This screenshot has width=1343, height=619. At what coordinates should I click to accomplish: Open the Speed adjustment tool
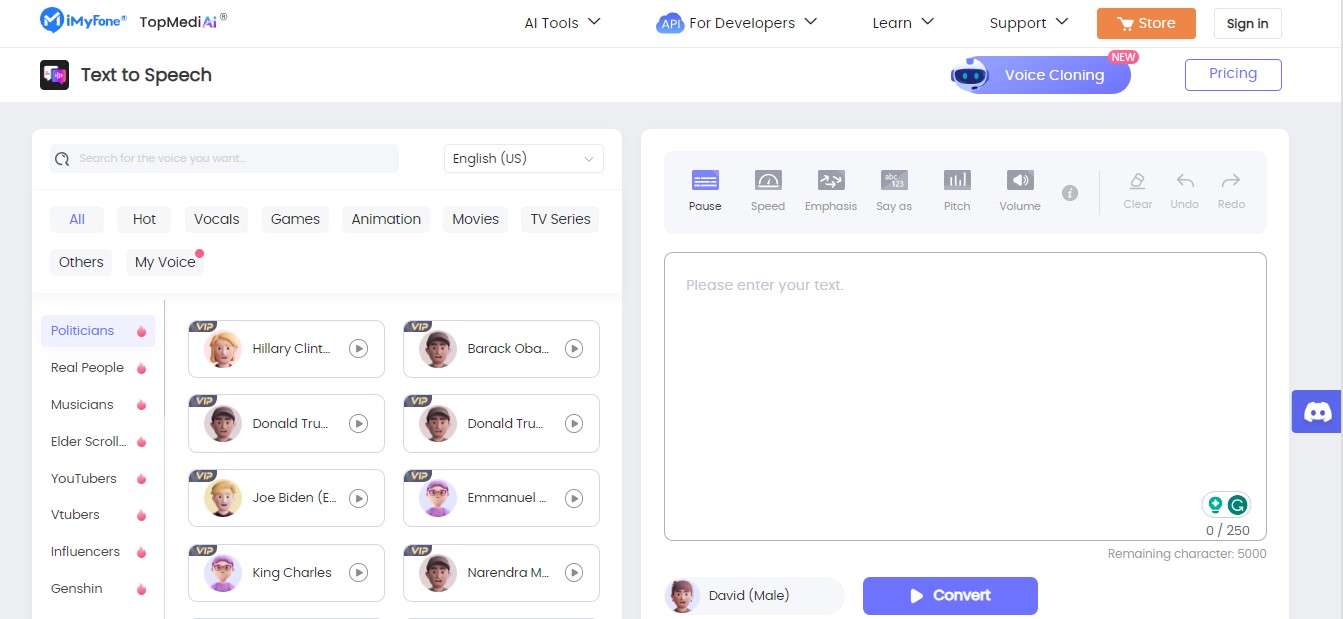(768, 190)
